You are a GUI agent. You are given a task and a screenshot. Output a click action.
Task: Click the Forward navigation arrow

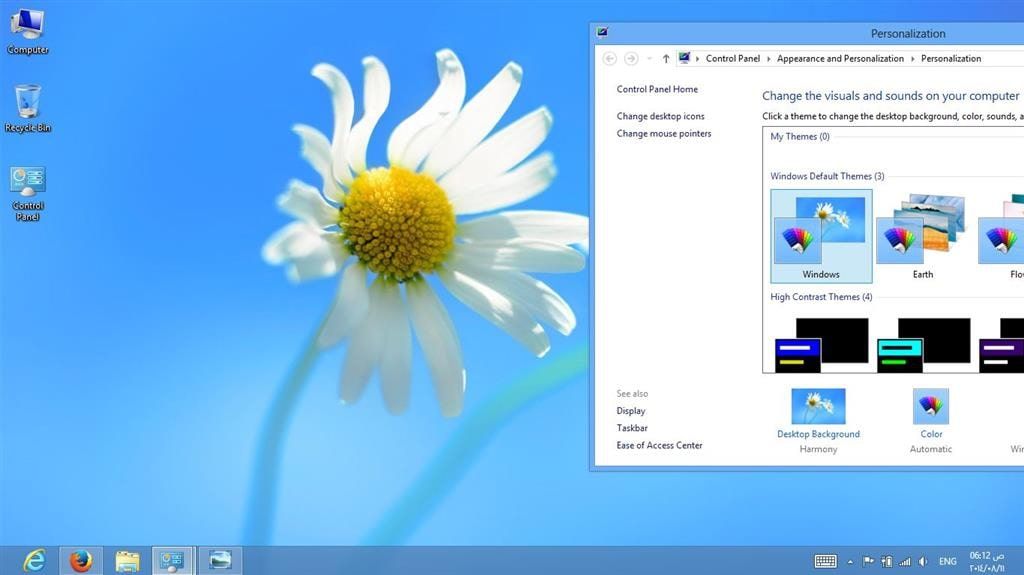(x=631, y=59)
